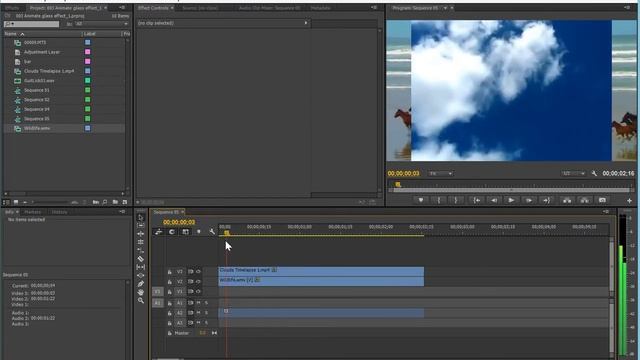
Task: Toggle lock on the V3 track
Action: 169,272
